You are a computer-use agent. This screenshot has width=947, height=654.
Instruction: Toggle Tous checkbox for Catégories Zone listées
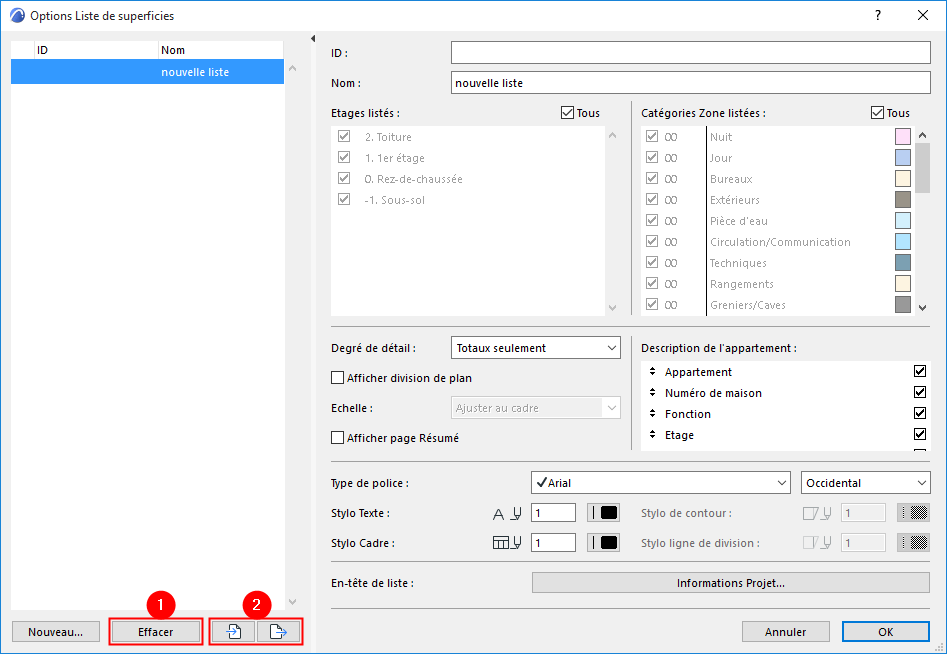877,112
